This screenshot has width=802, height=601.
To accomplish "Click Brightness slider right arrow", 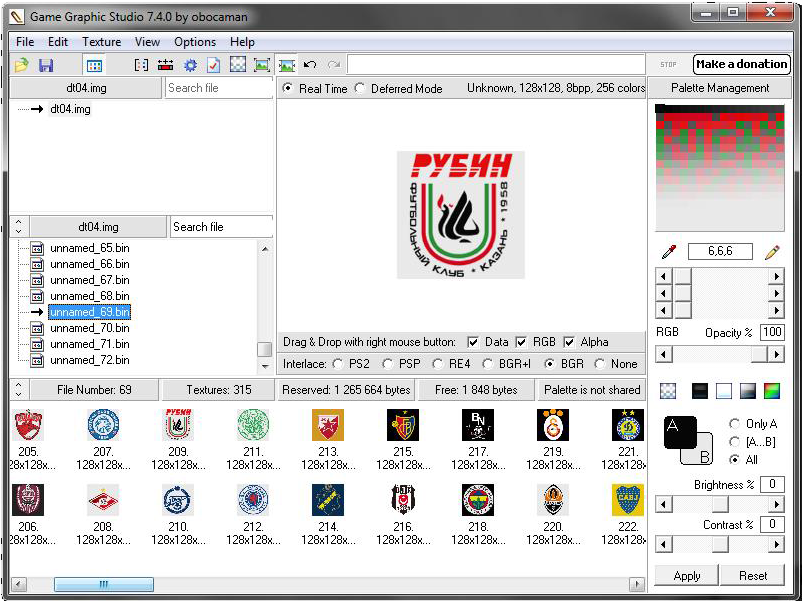I will 776,505.
